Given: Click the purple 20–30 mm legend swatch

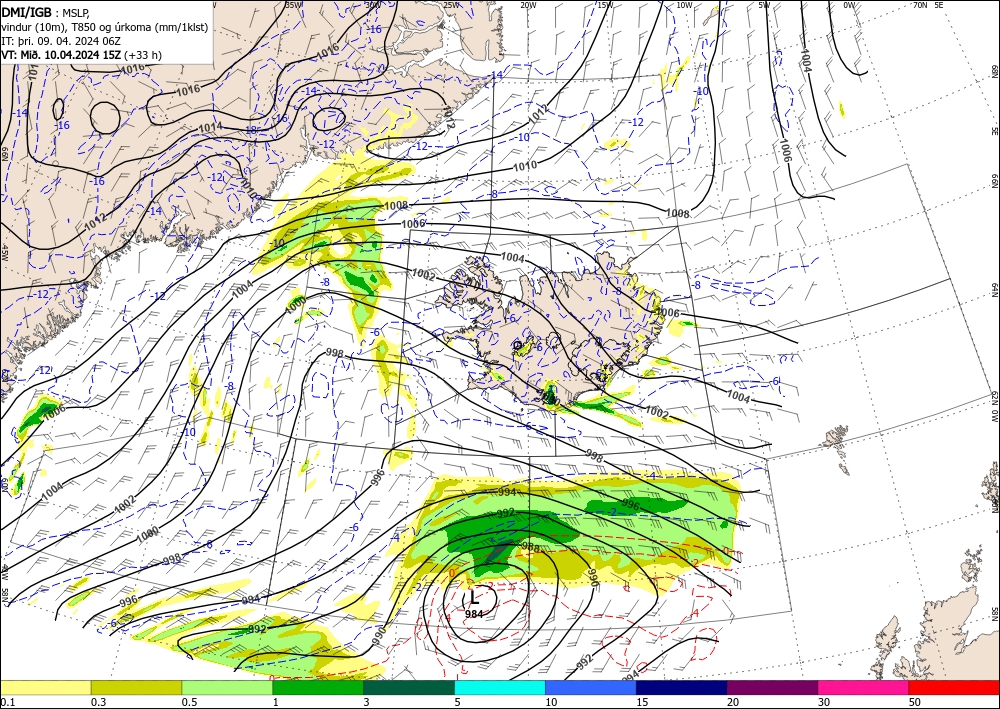Looking at the screenshot, I should click(x=772, y=687).
